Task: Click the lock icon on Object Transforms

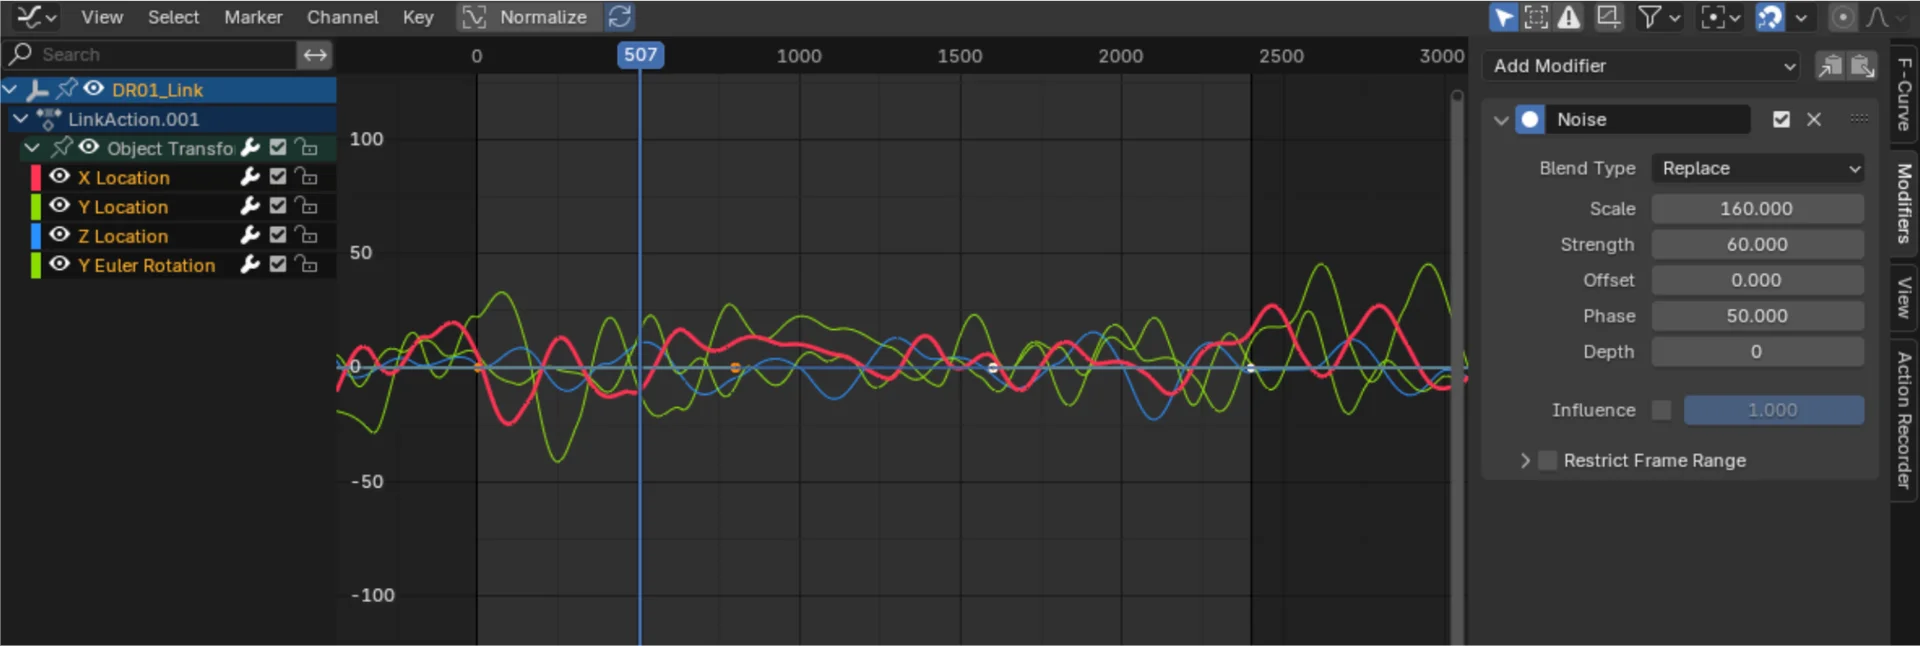Action: (306, 148)
